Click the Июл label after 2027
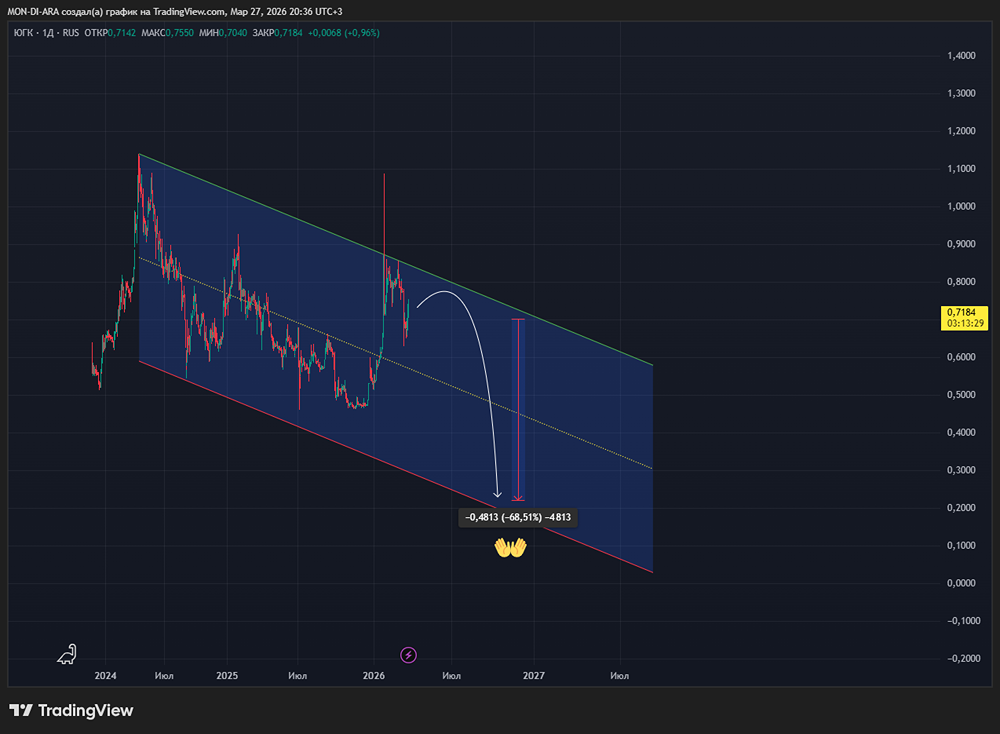1000x734 pixels. tap(619, 675)
